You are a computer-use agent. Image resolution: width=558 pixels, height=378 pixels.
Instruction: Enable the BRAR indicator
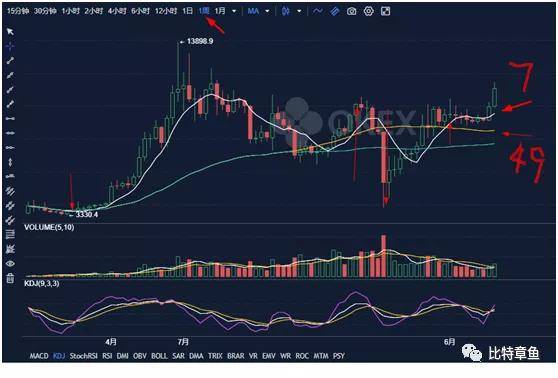click(236, 356)
